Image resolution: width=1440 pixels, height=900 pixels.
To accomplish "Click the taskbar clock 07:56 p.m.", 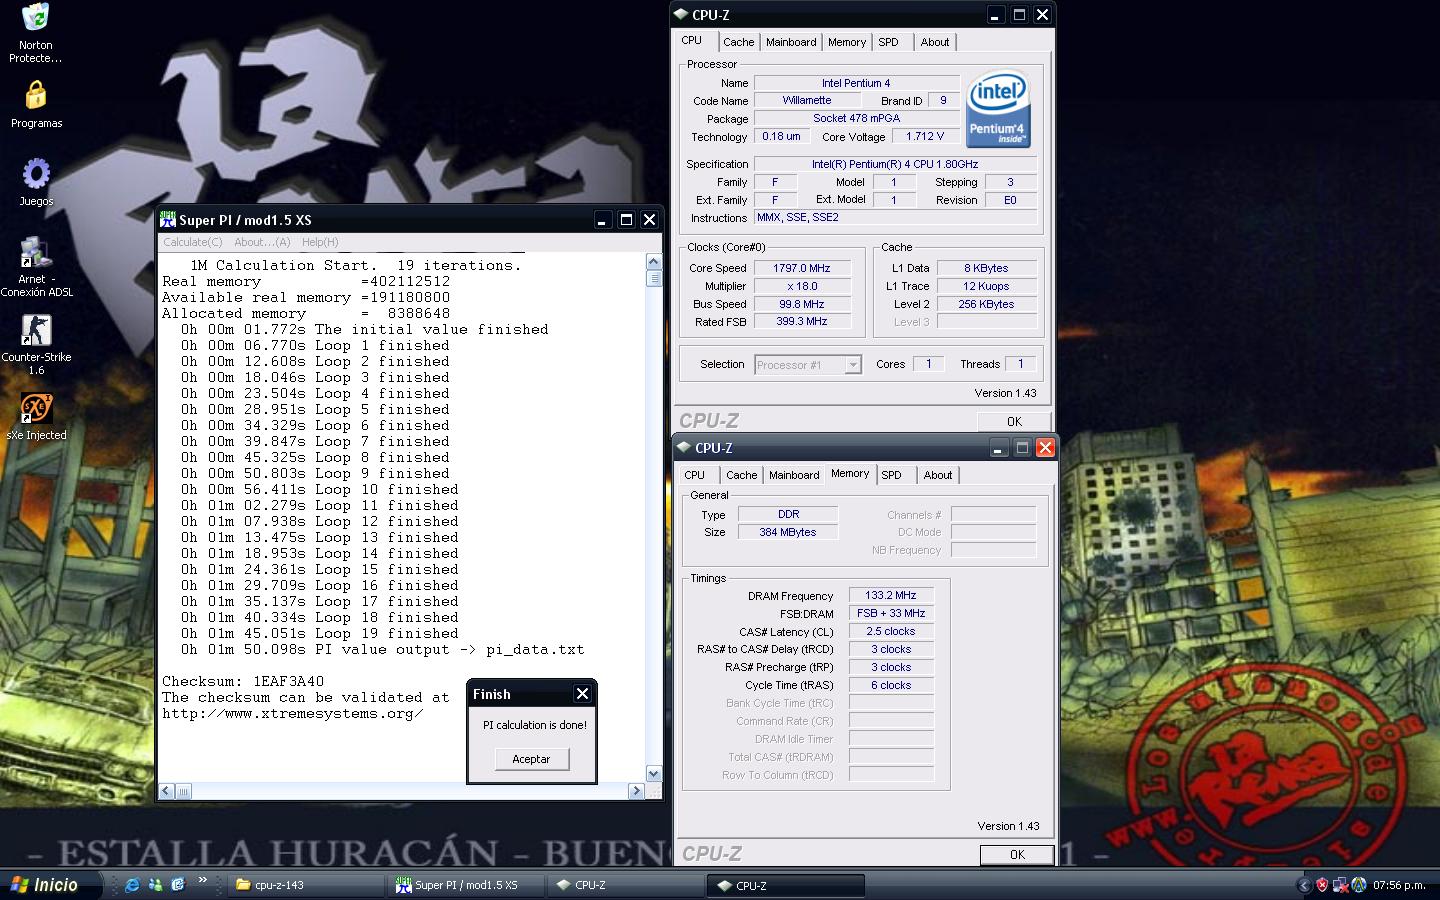I will (1399, 885).
